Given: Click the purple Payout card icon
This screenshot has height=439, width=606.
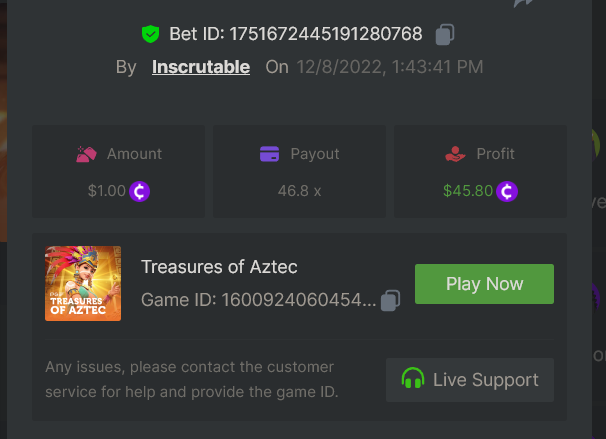Looking at the screenshot, I should 269,154.
